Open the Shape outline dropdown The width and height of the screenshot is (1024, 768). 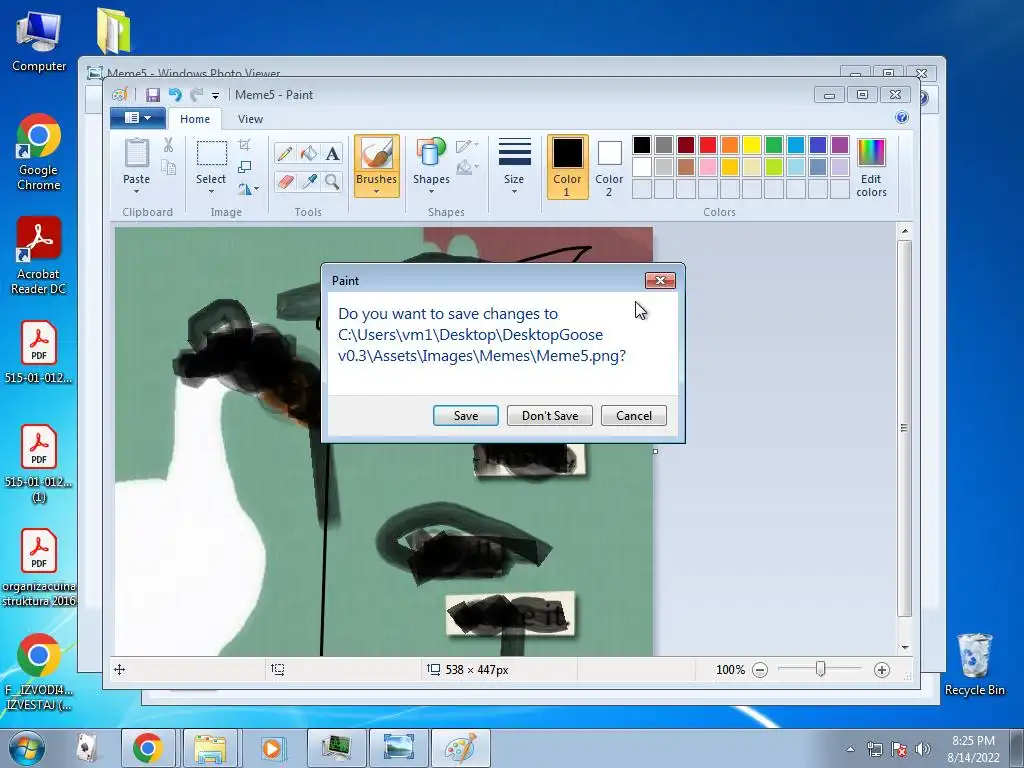point(468,146)
